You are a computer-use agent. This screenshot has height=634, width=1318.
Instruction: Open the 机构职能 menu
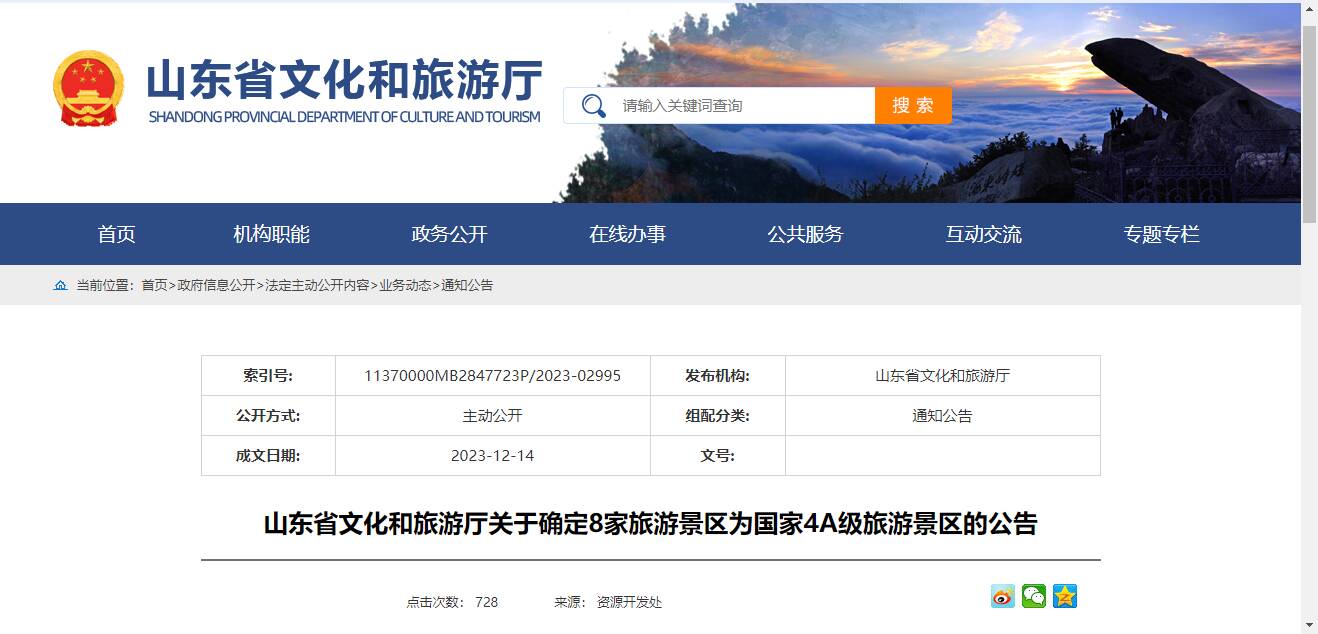(x=271, y=234)
